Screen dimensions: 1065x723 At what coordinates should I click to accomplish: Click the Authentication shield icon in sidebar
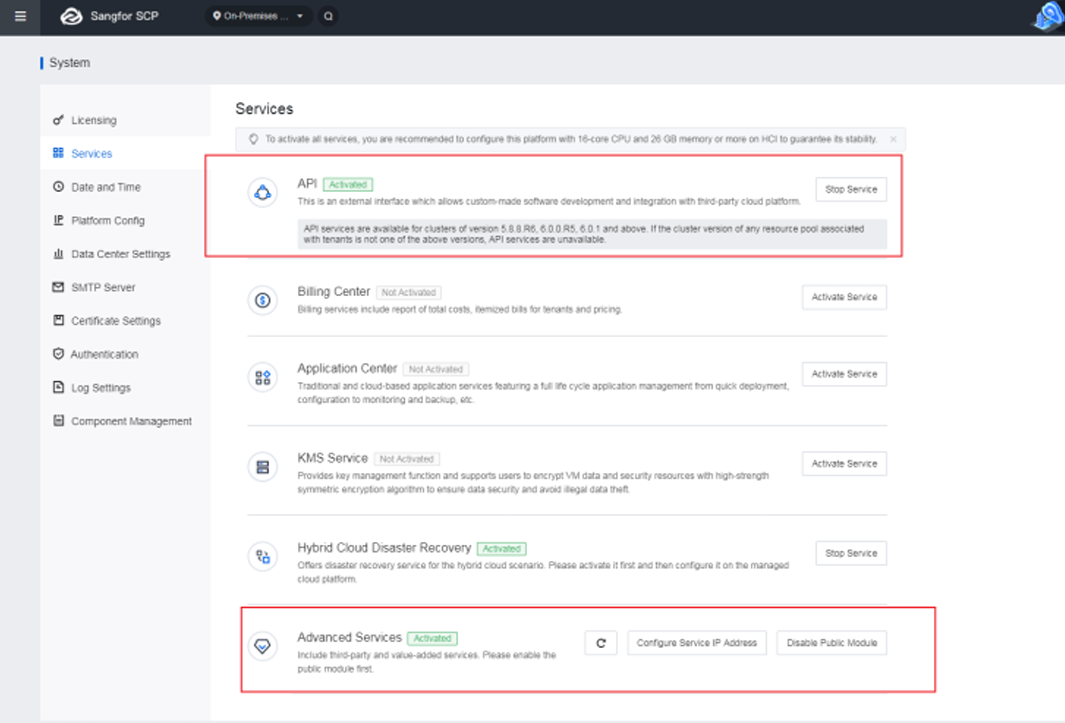tap(58, 354)
